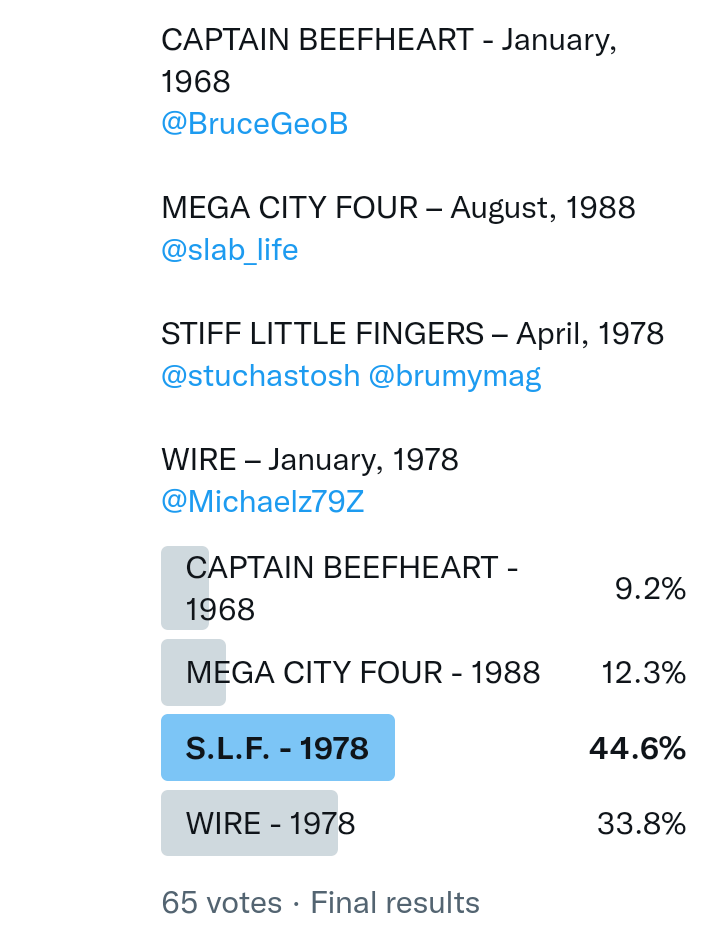Open the @BruceGeoB profile mention
The image size is (720, 932).
tap(254, 124)
